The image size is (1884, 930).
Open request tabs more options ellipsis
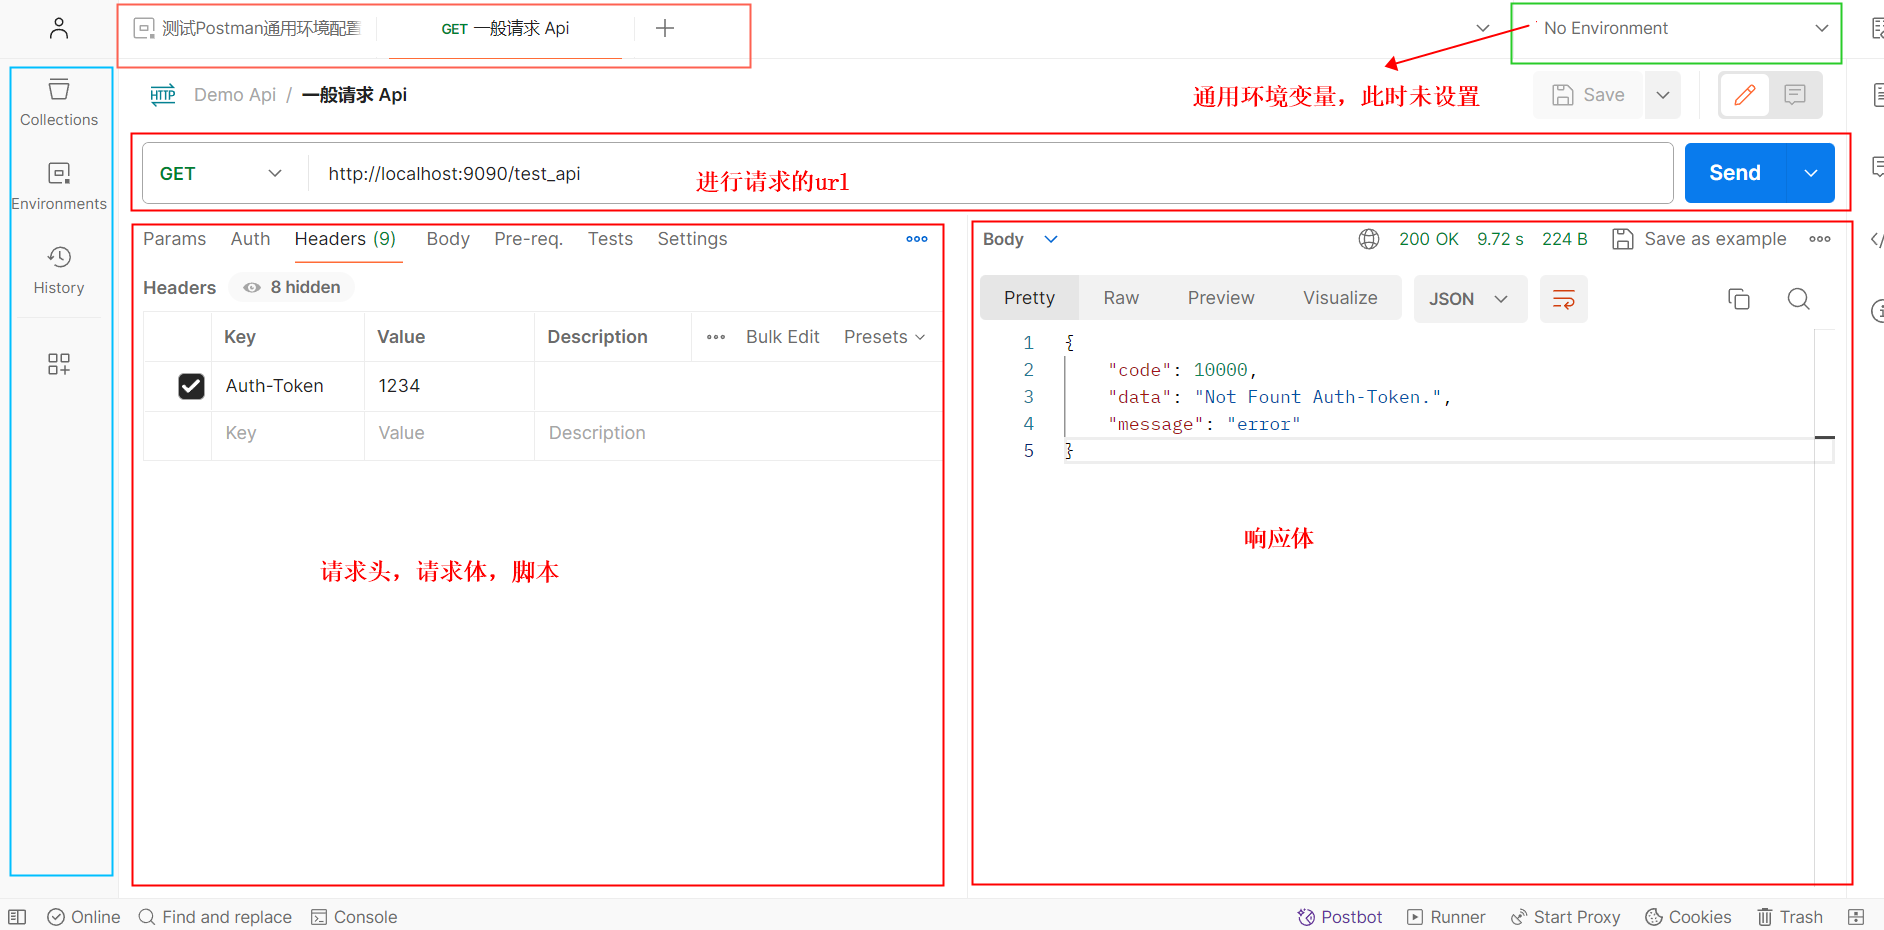click(917, 239)
